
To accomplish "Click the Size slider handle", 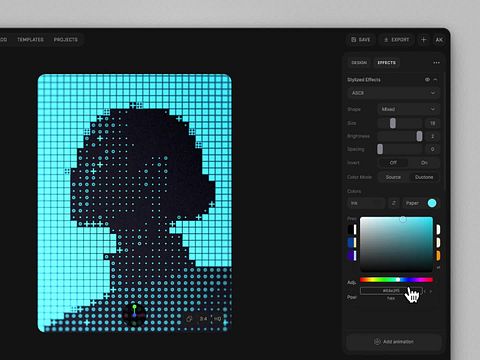I will [x=393, y=123].
